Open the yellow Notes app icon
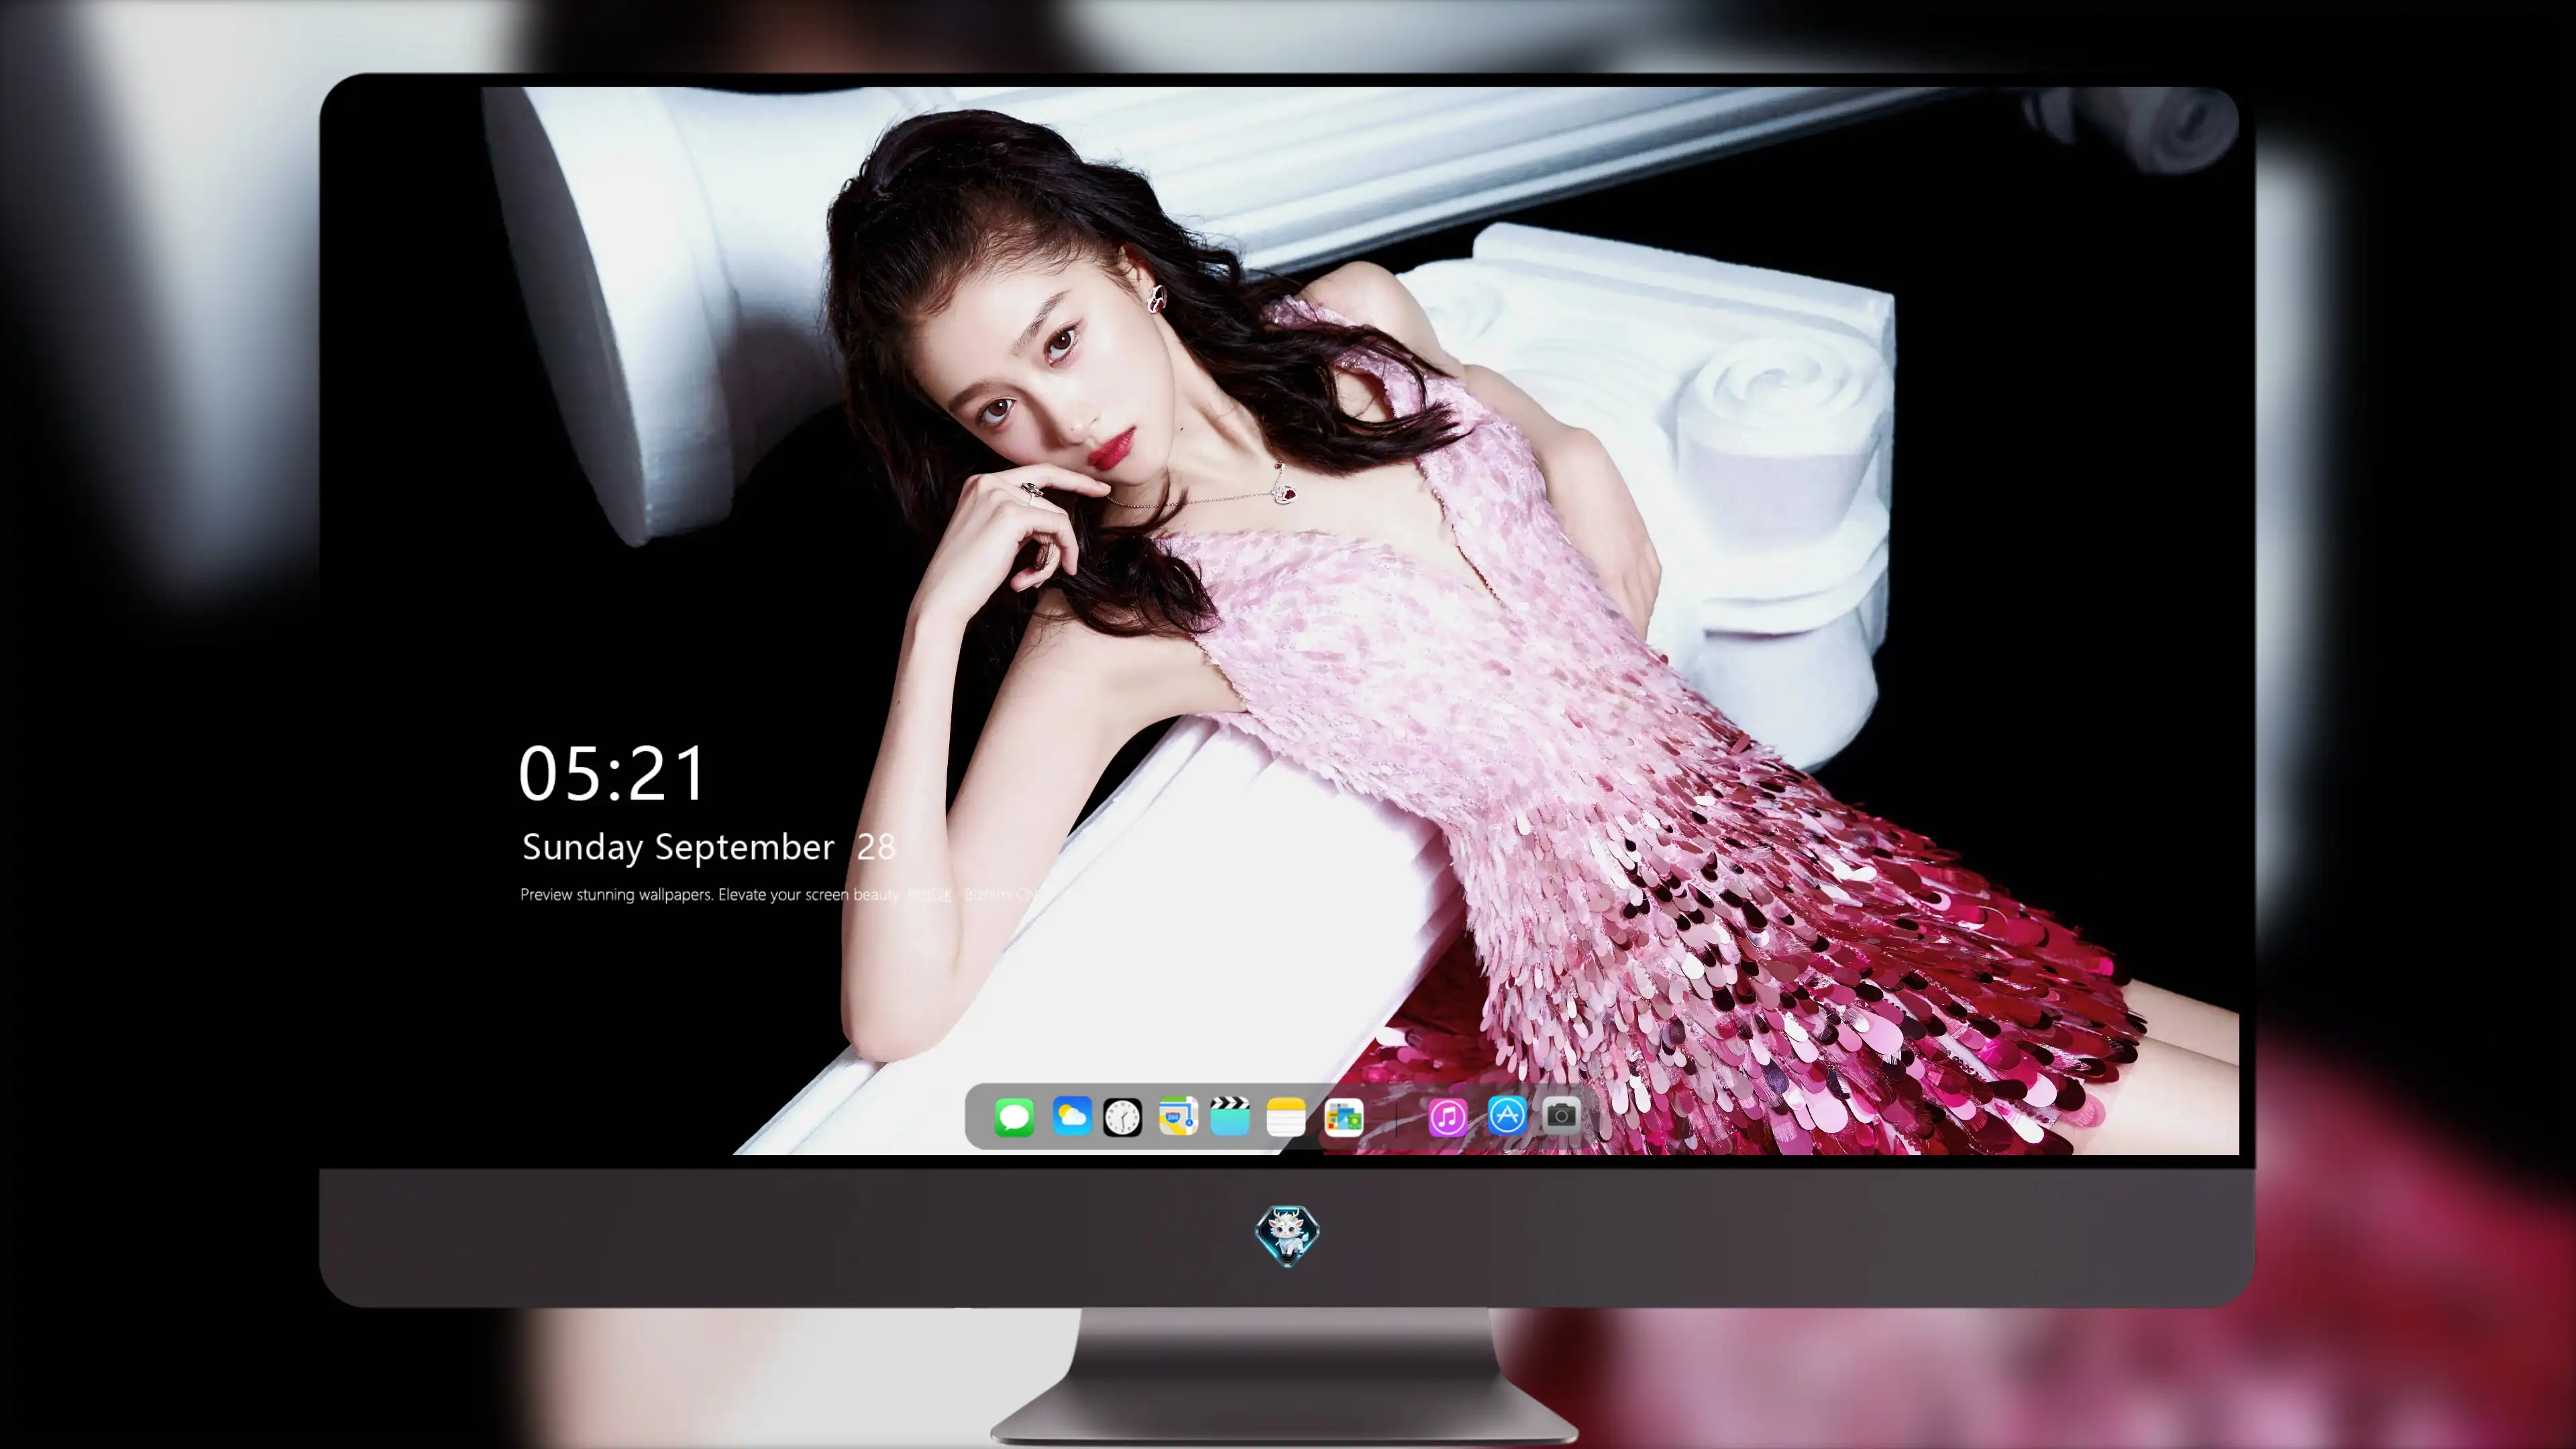 pyautogui.click(x=1286, y=1117)
